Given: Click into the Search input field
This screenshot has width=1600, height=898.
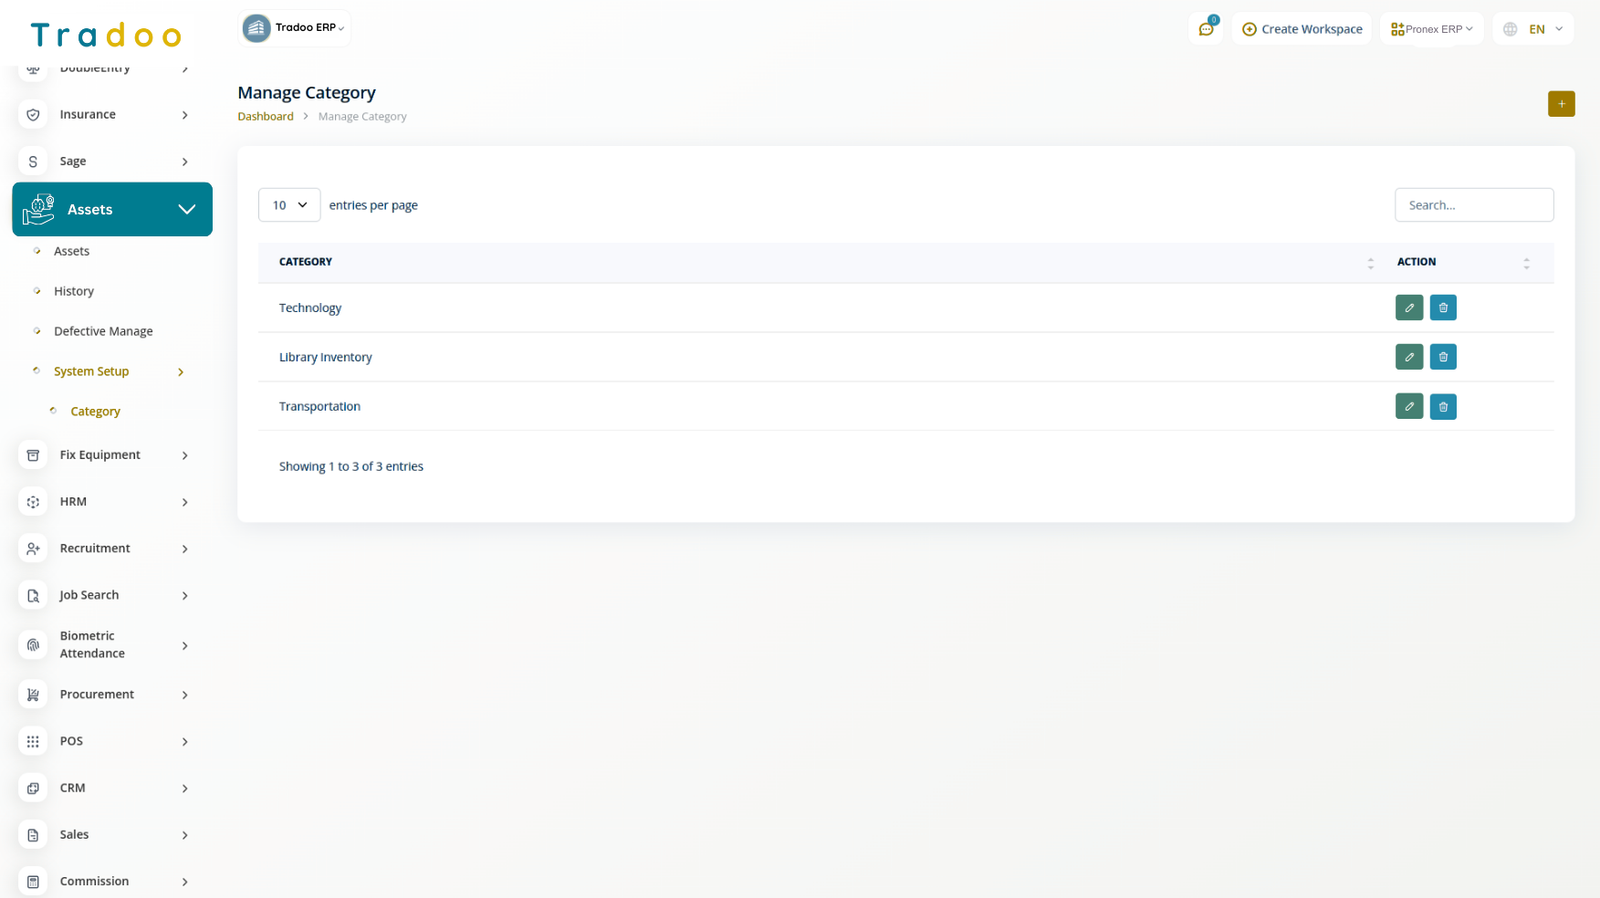Looking at the screenshot, I should (x=1473, y=205).
